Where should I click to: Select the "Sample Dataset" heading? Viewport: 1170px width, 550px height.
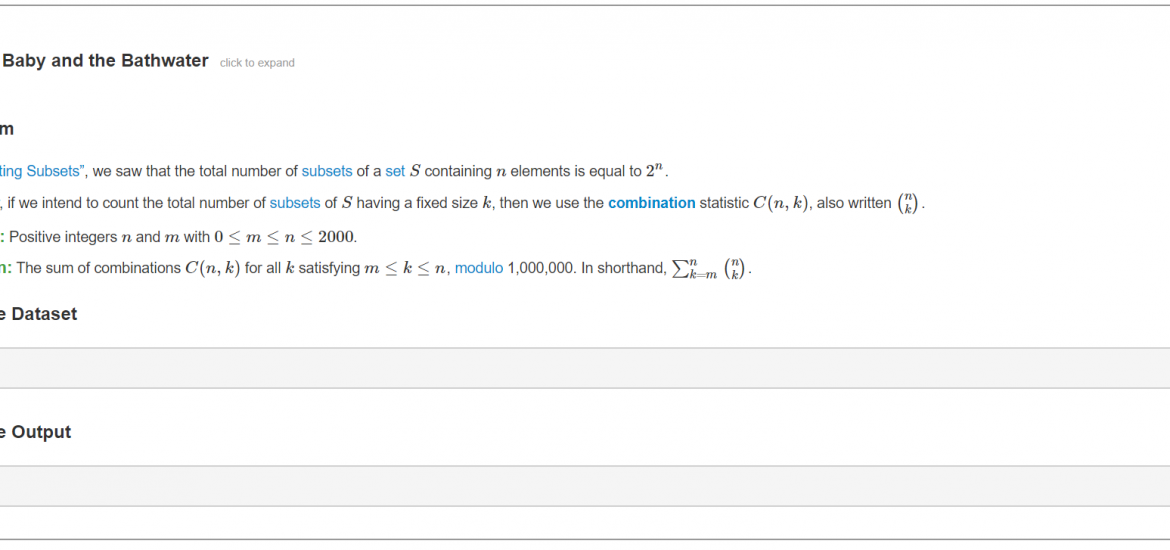click(x=38, y=314)
